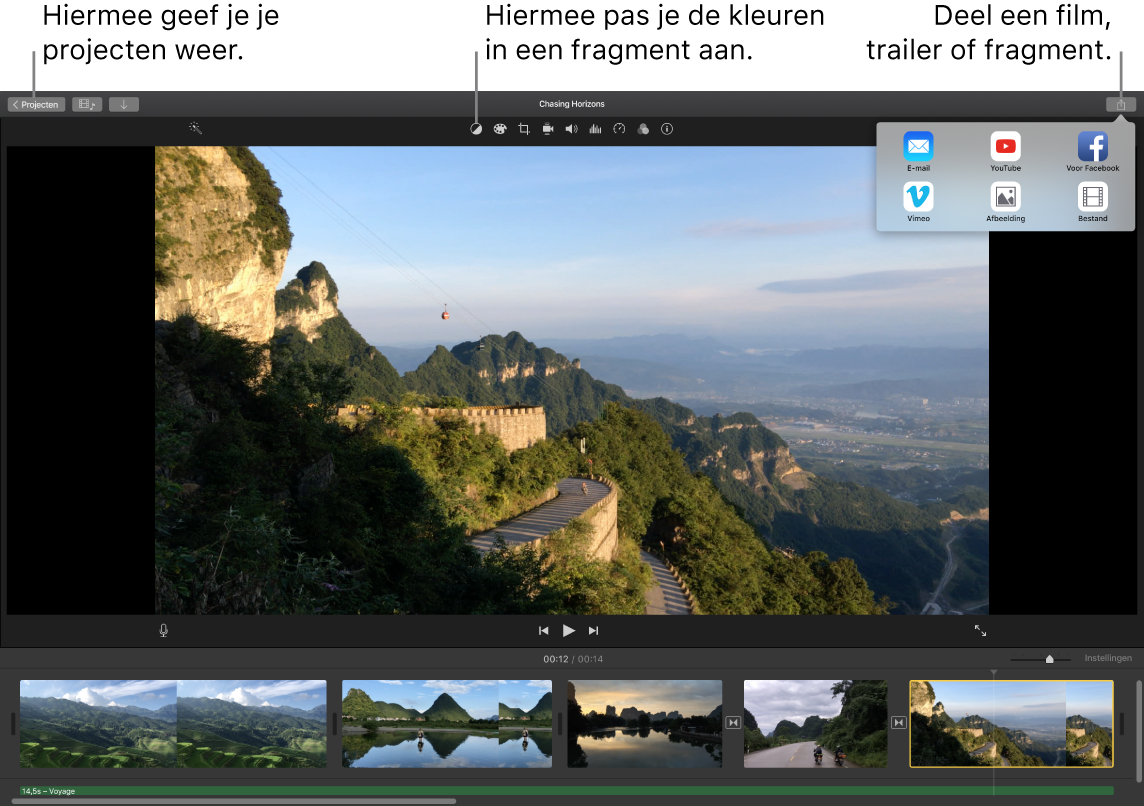Apply magic wand auto-enhance
Image resolution: width=1144 pixels, height=806 pixels.
point(195,128)
